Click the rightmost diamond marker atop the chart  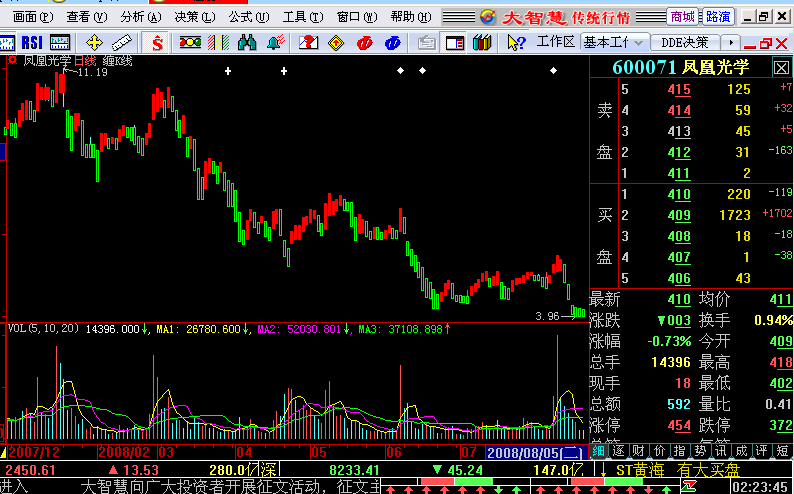click(553, 70)
